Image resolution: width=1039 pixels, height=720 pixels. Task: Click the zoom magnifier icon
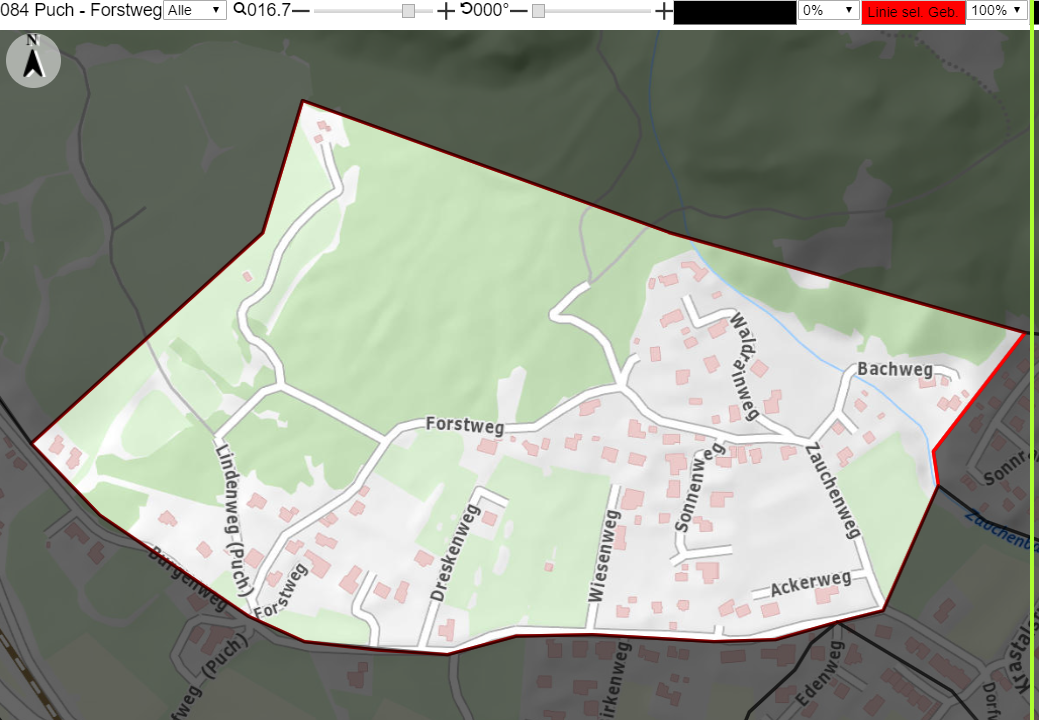click(240, 9)
